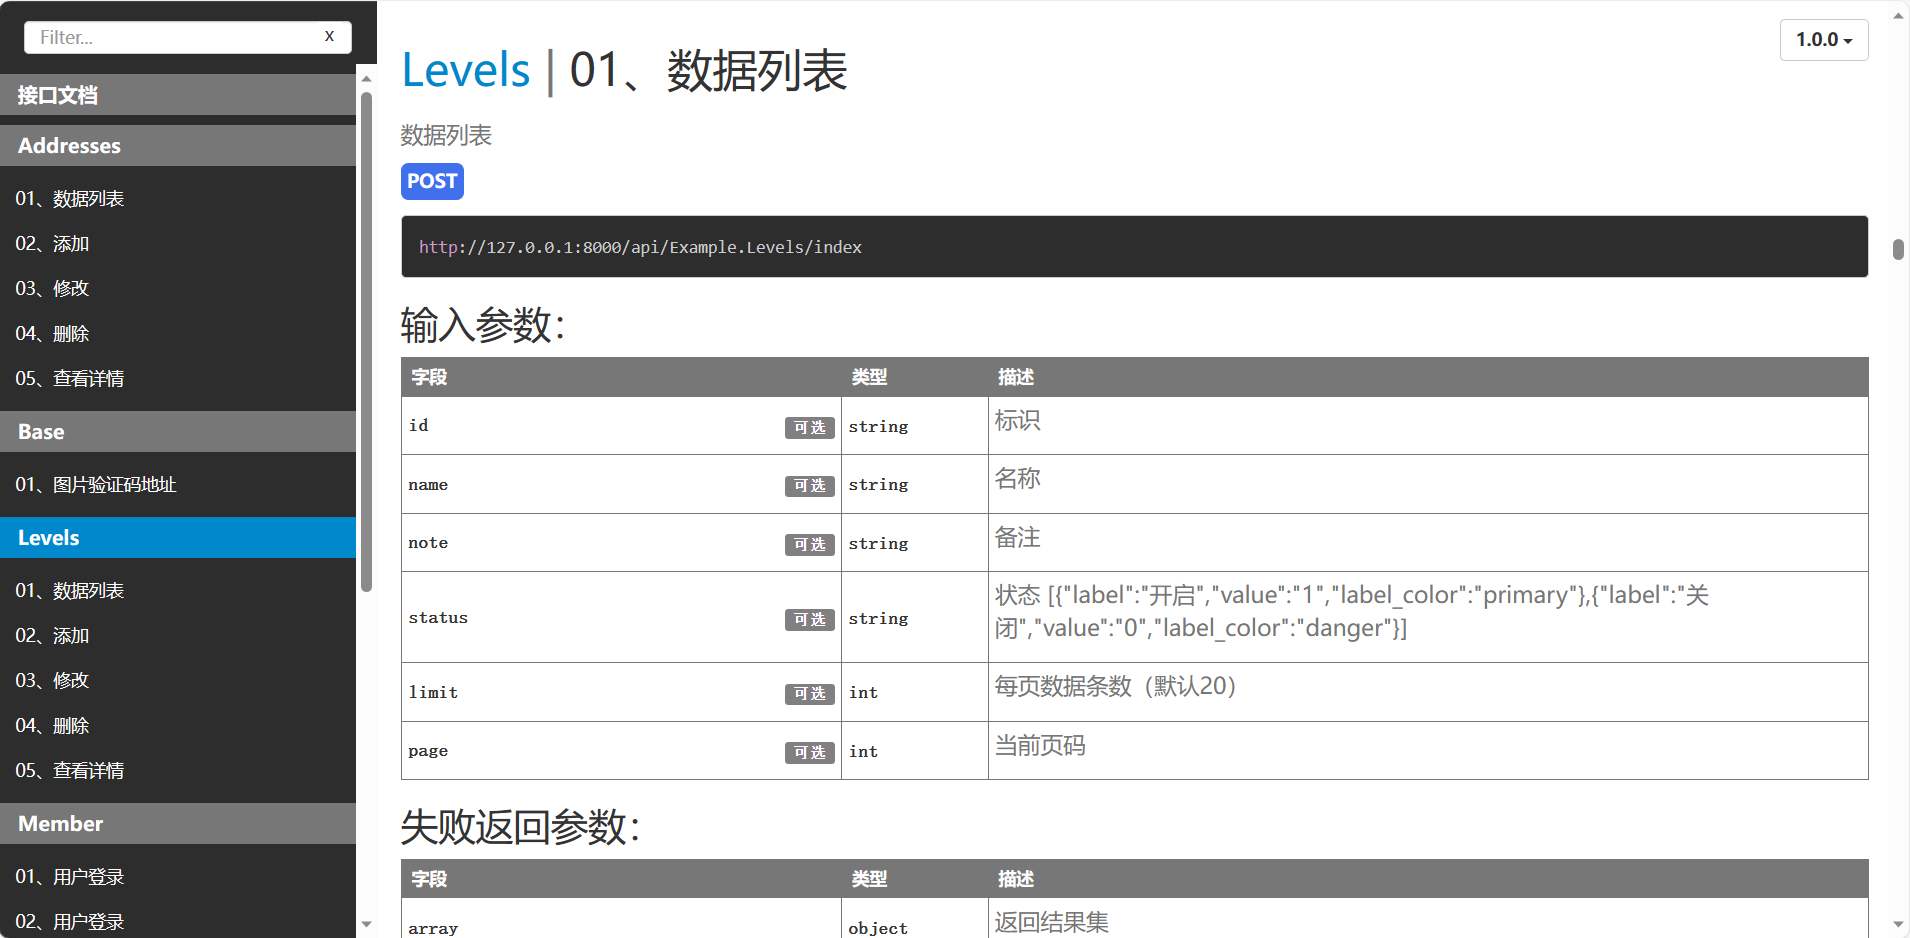The height and width of the screenshot is (938, 1910).
Task: Clear the filter with the x button
Action: [329, 36]
